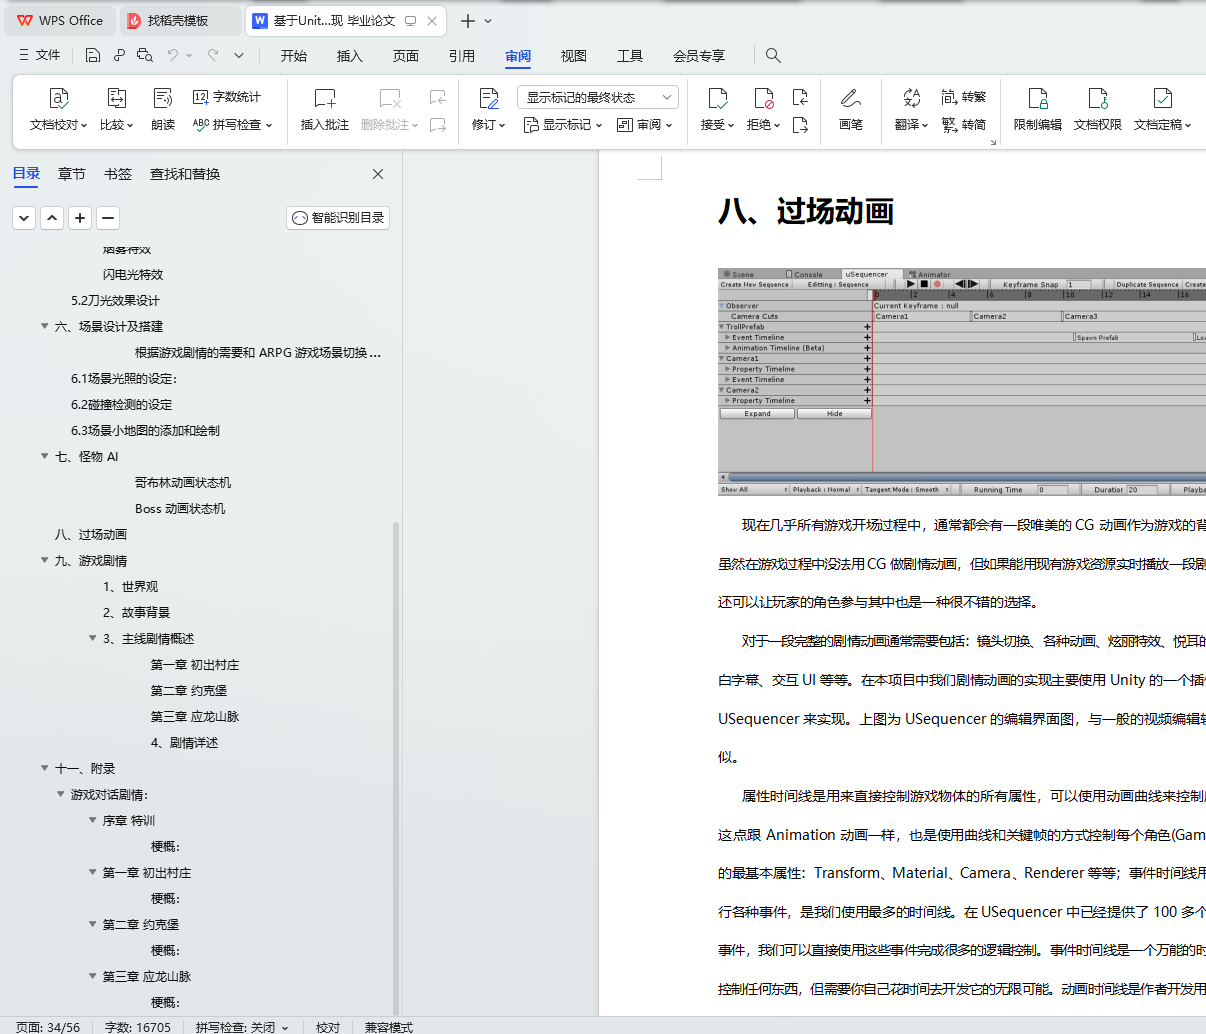
Task: Open the 显示标记 dropdown
Action: [x=563, y=125]
